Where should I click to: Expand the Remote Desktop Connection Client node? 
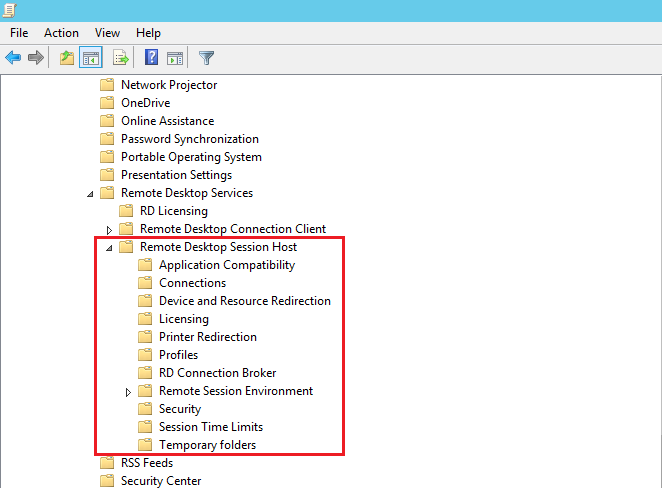(x=109, y=230)
